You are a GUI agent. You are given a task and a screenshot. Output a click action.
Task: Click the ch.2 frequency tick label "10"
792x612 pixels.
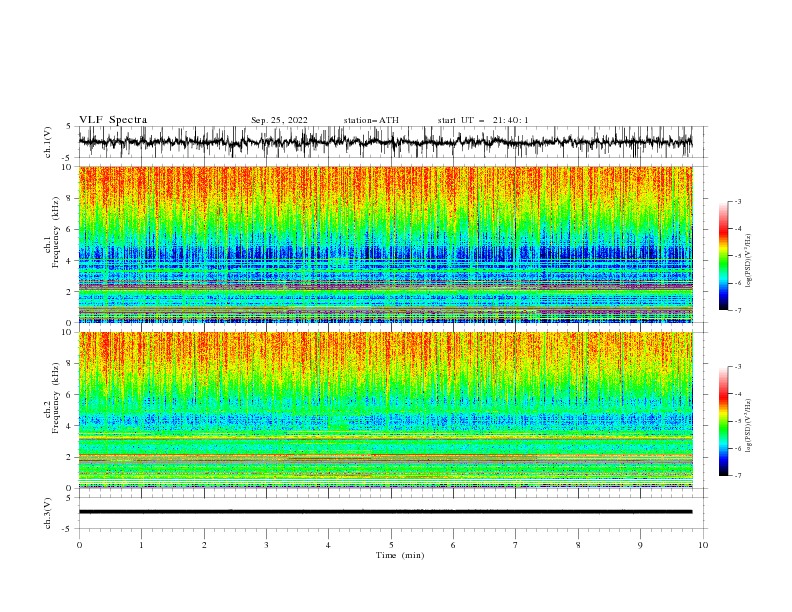(68, 332)
